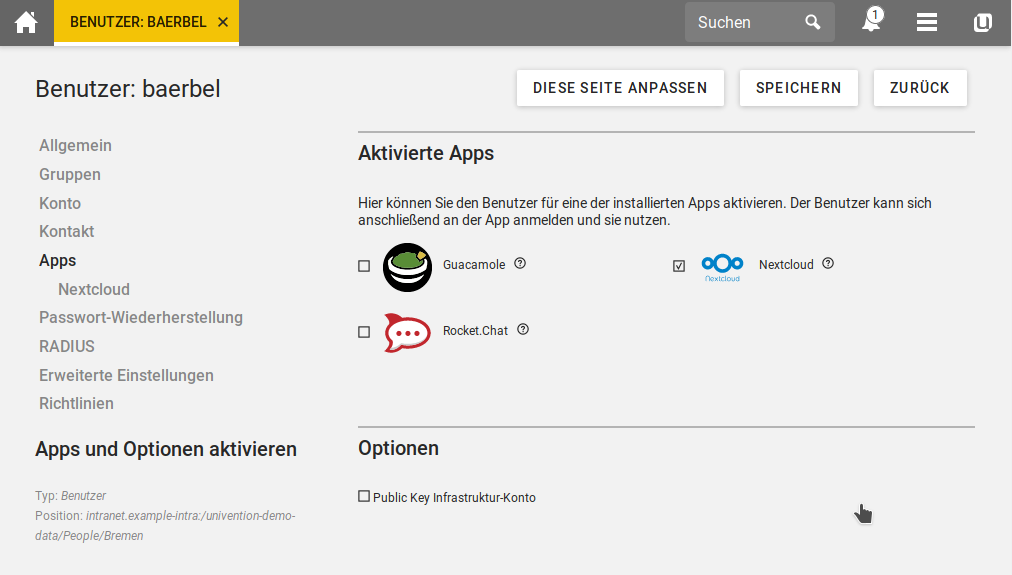Viewport: 1012px width, 575px height.
Task: Click the Univention user icon top right
Action: click(x=982, y=22)
